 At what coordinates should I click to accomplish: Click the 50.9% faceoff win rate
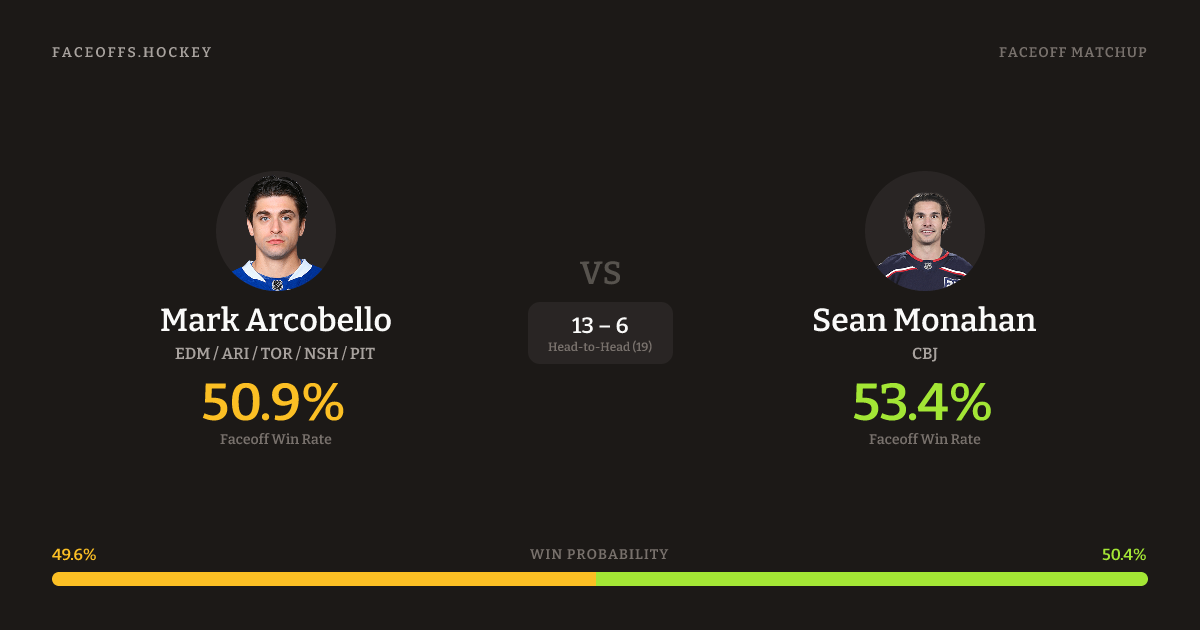click(273, 402)
